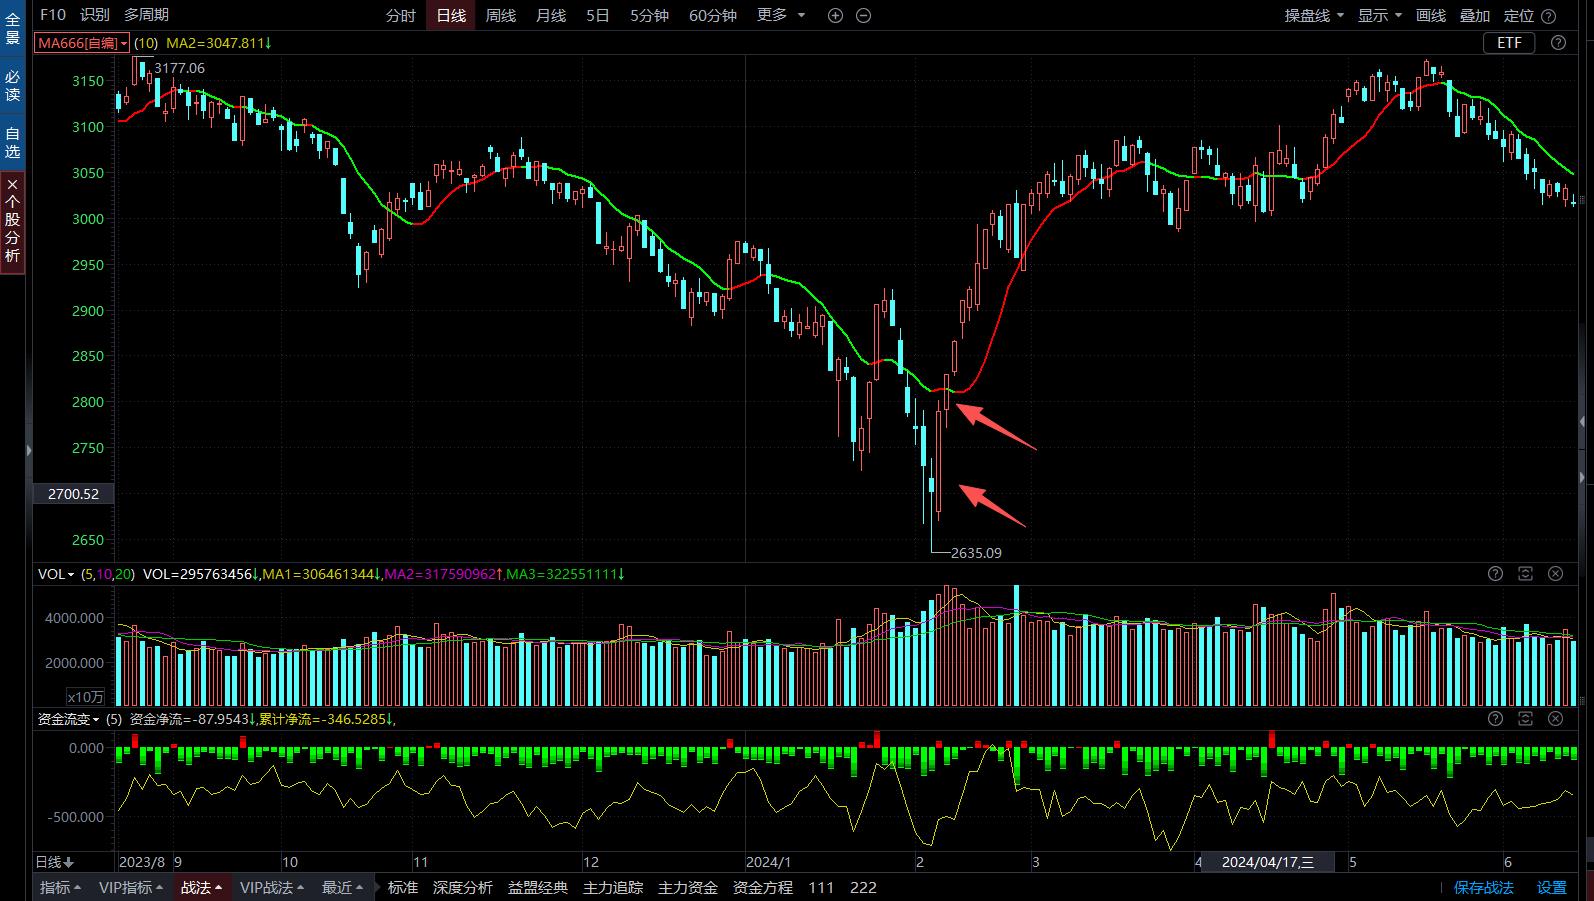Open help icon beside 定位 in top toolbar

click(1549, 15)
